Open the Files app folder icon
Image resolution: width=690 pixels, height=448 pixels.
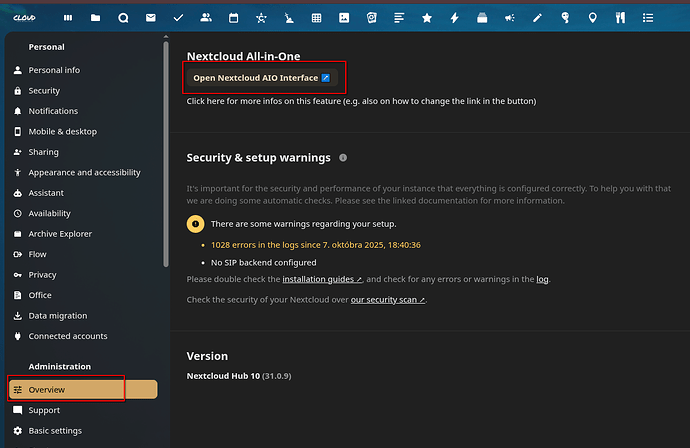tap(95, 18)
